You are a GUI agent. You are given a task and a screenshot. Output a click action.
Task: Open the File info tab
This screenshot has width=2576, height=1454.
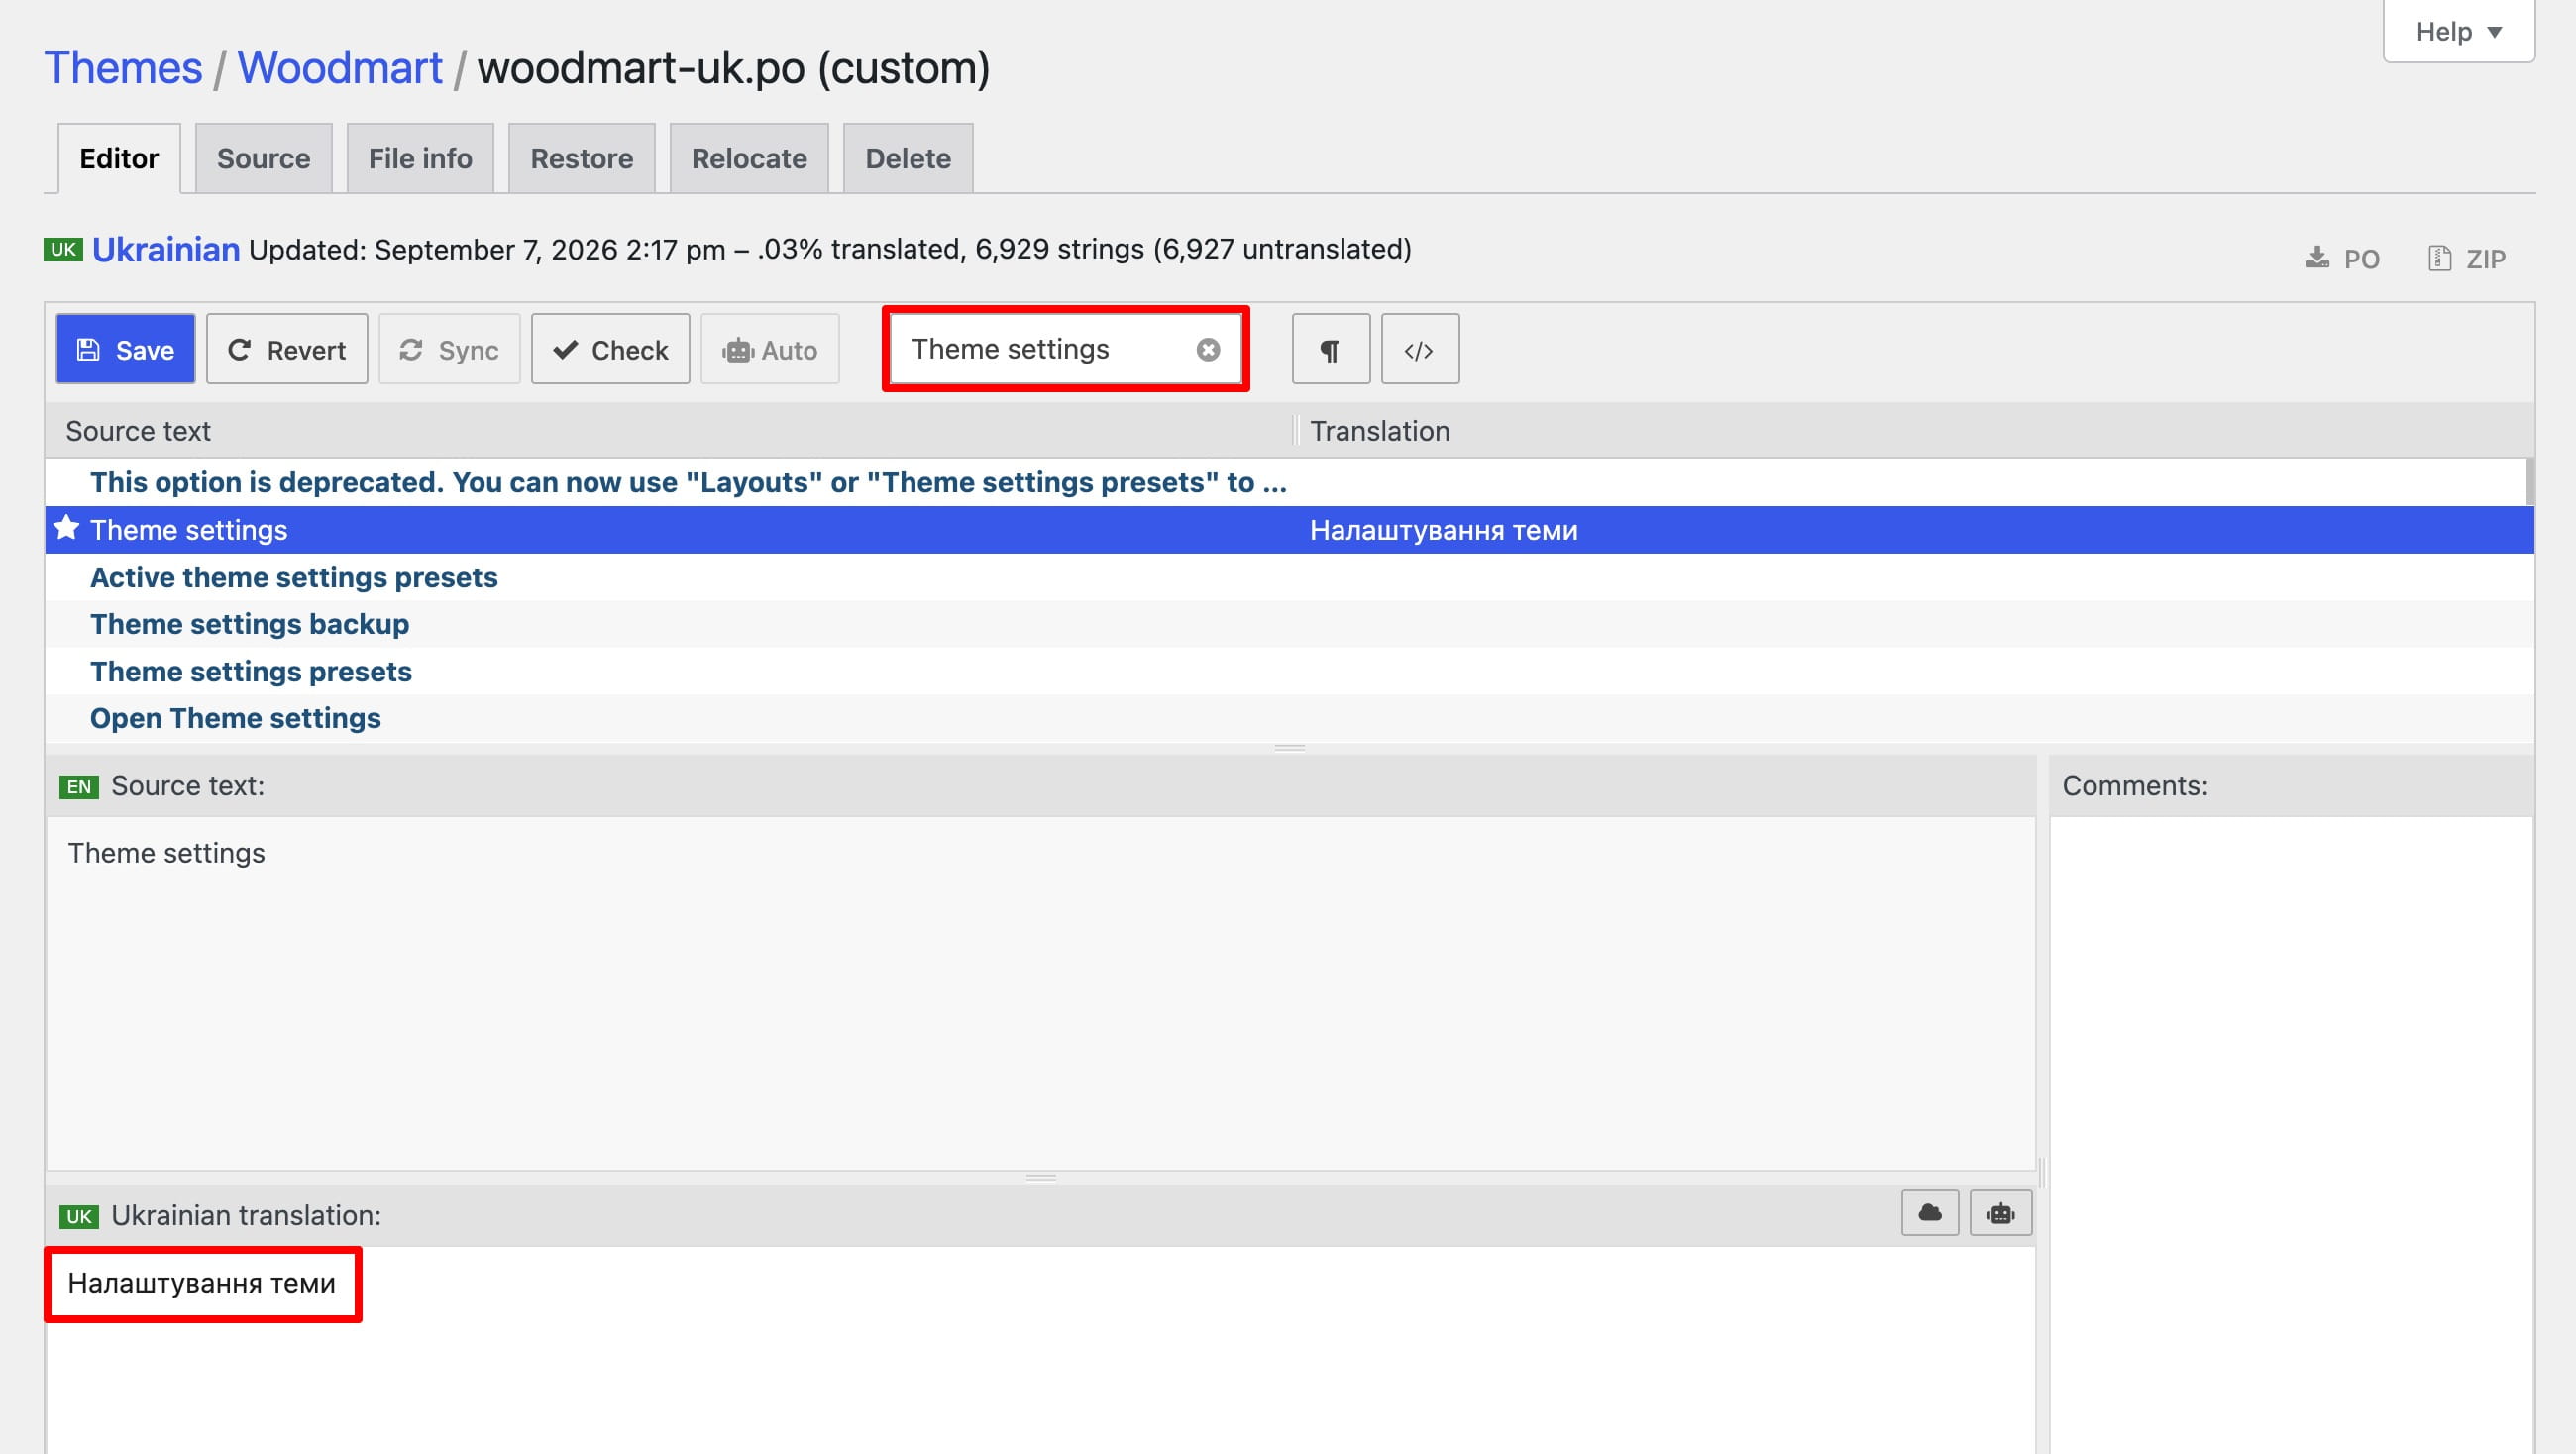420,158
